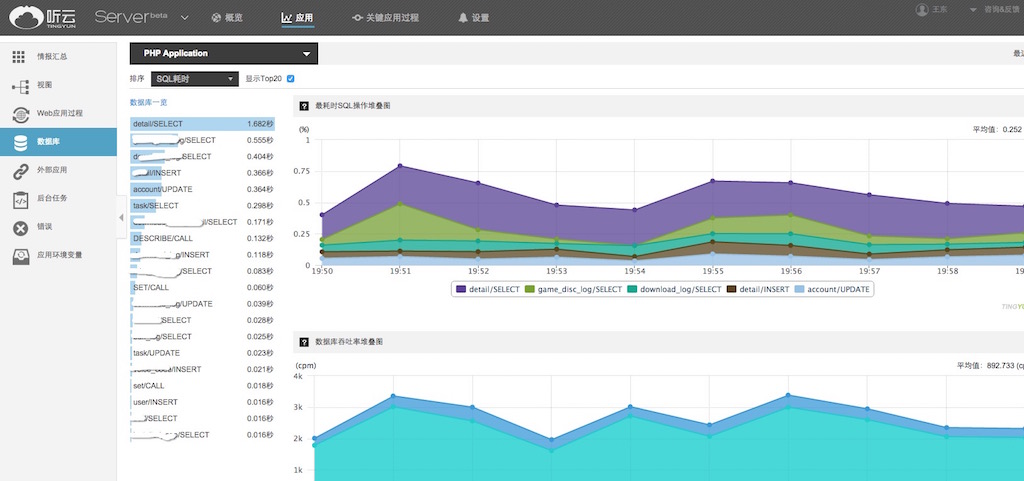Screen dimensions: 1024x481
Task: Select account/UPDATE row in database list
Action: [x=202, y=189]
